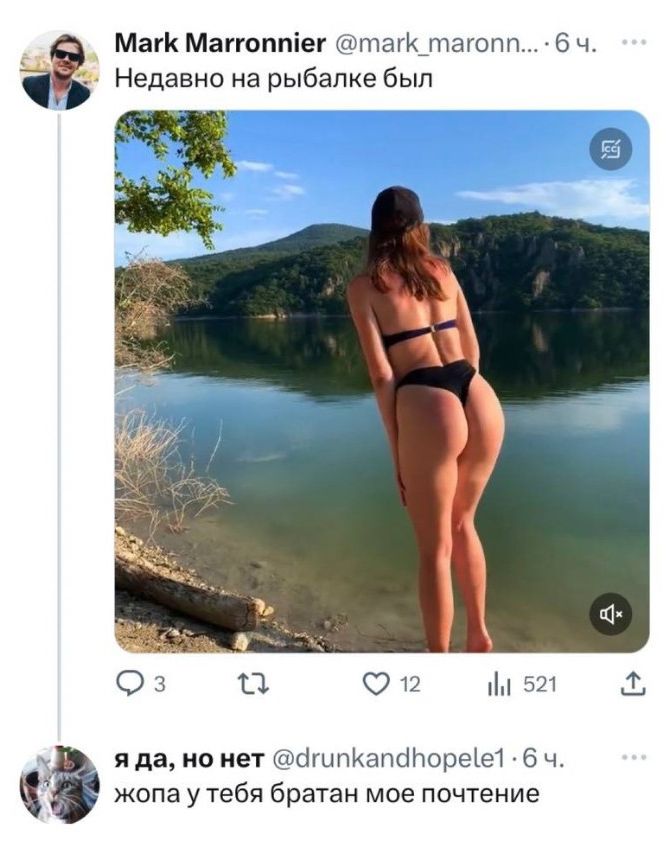Open the three-dot menu on Mark Marronnier's tweet
The height and width of the screenshot is (841, 671).
point(635,42)
